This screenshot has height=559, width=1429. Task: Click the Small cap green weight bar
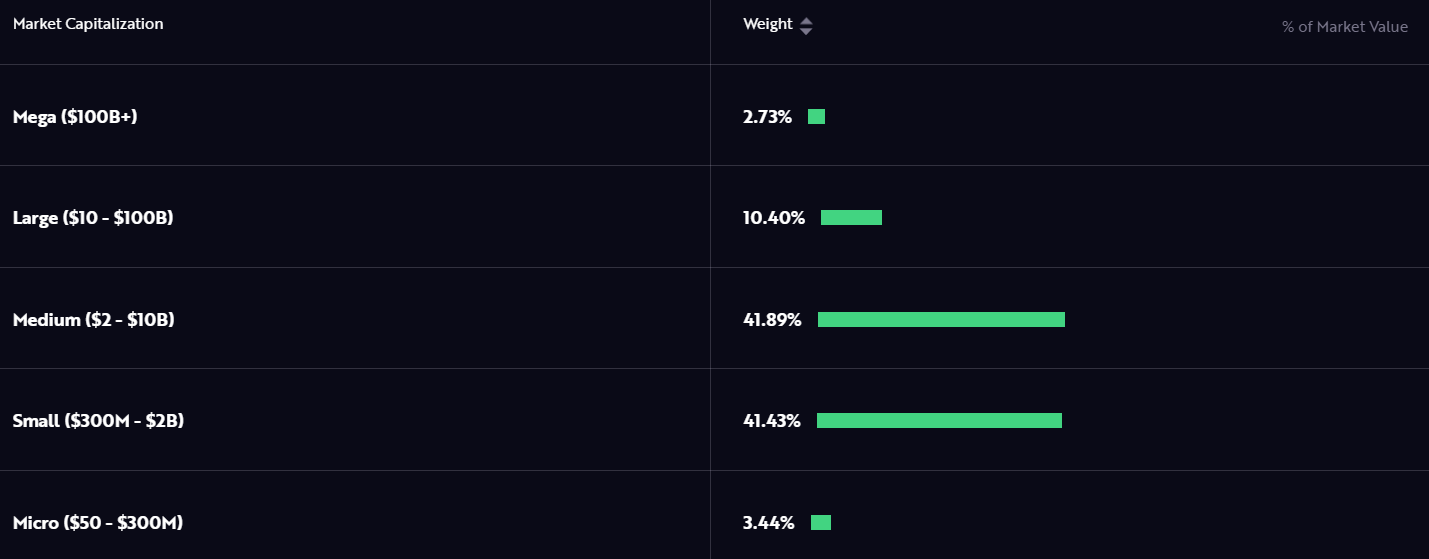click(939, 421)
